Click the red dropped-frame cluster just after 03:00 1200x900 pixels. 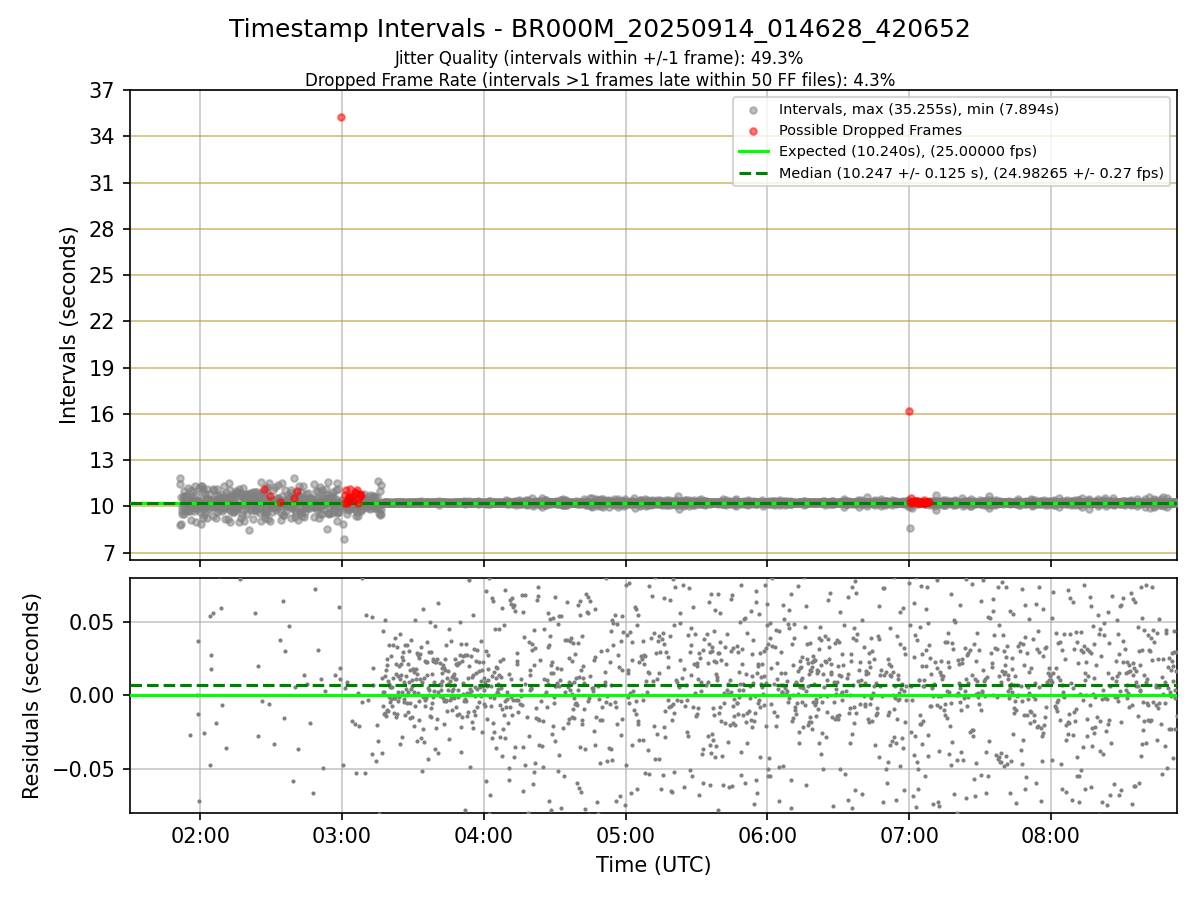353,496
